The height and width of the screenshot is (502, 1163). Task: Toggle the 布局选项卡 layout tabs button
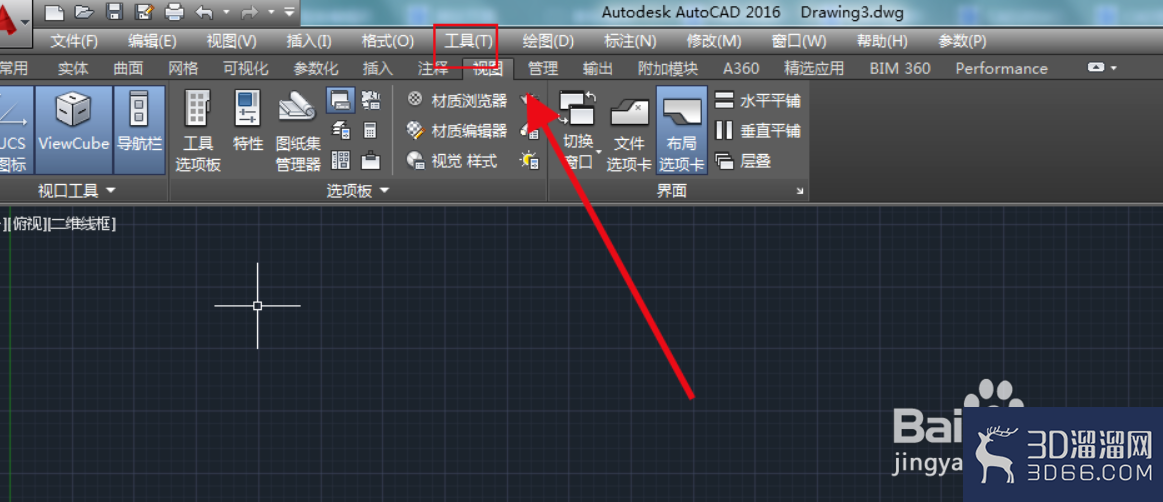[x=682, y=131]
